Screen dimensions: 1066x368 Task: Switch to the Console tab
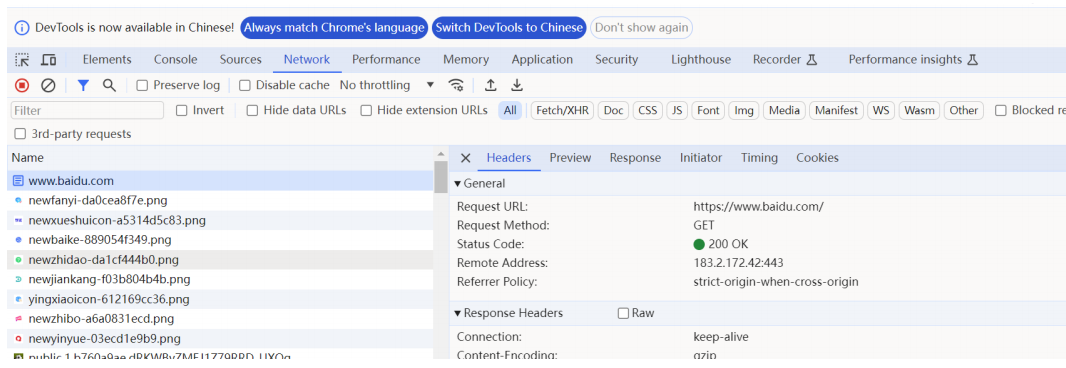coord(175,60)
